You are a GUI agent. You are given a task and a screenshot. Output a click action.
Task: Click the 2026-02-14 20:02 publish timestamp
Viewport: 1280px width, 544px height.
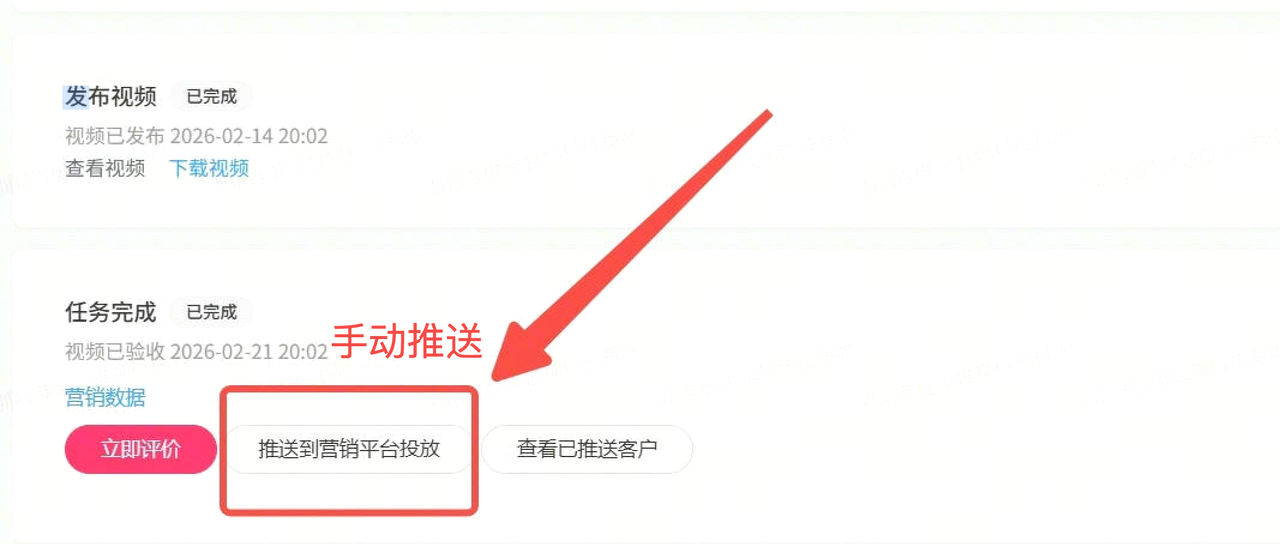tap(249, 136)
